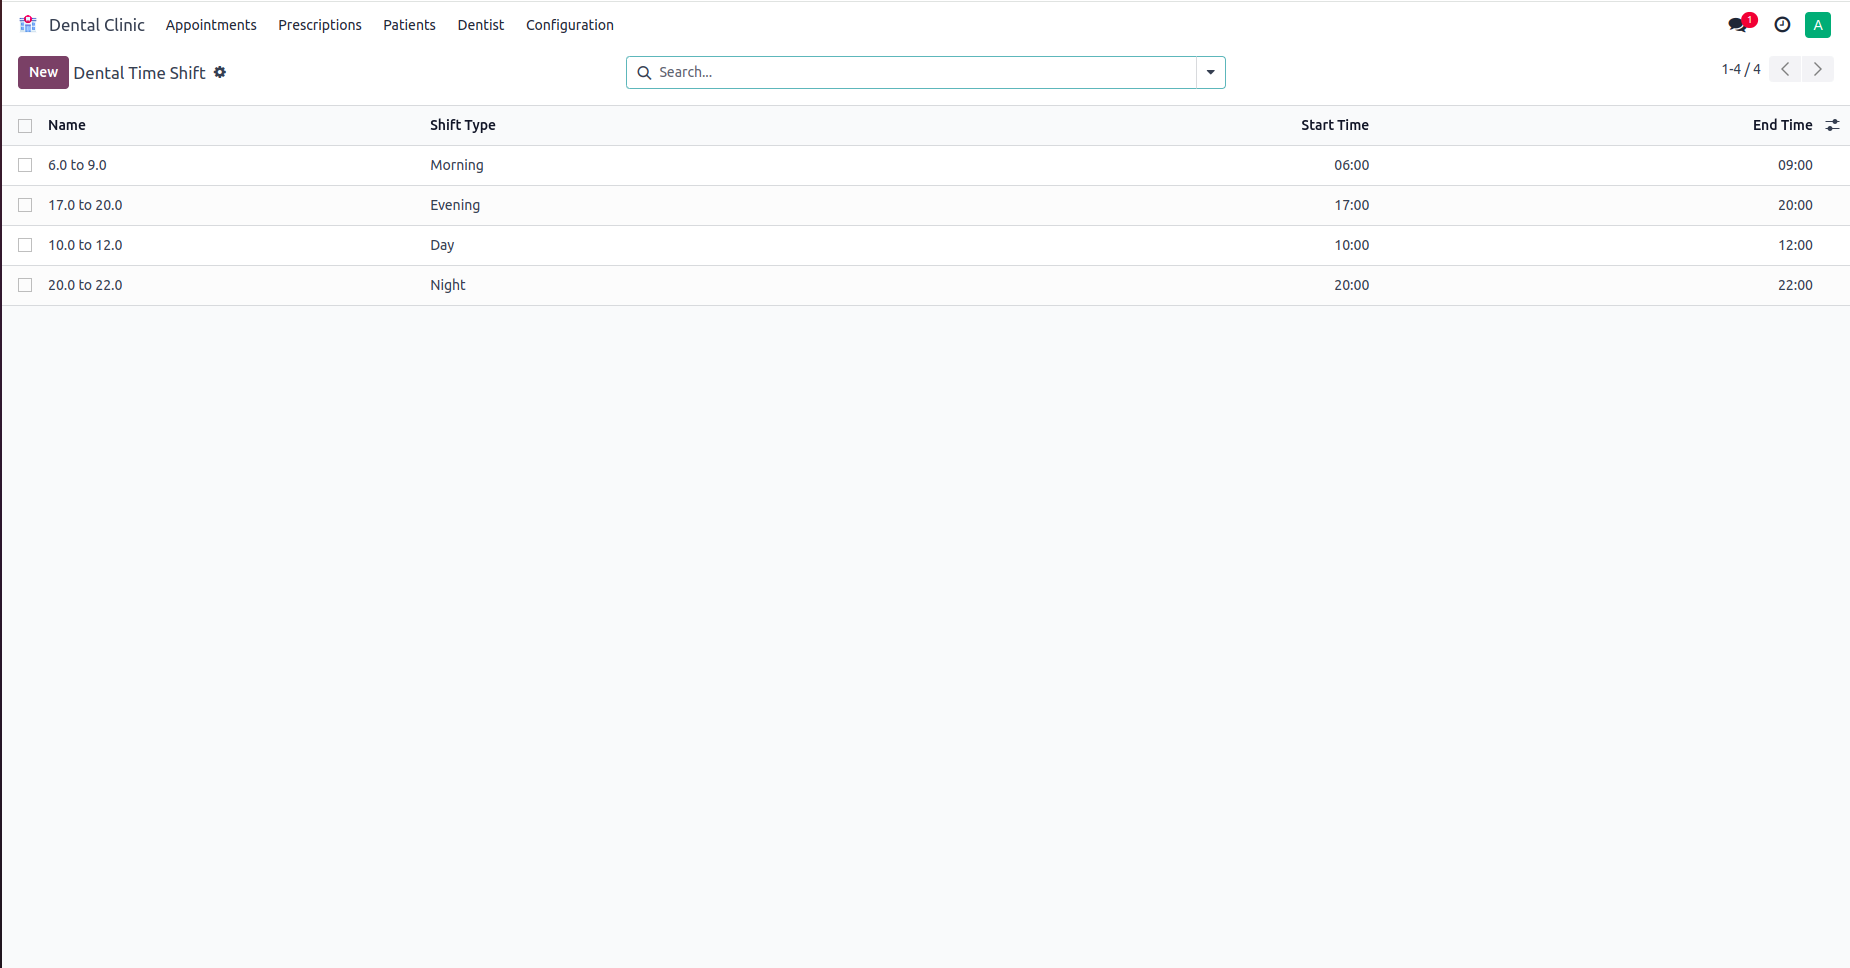Click the 22:00 end time cell

[x=1795, y=285]
